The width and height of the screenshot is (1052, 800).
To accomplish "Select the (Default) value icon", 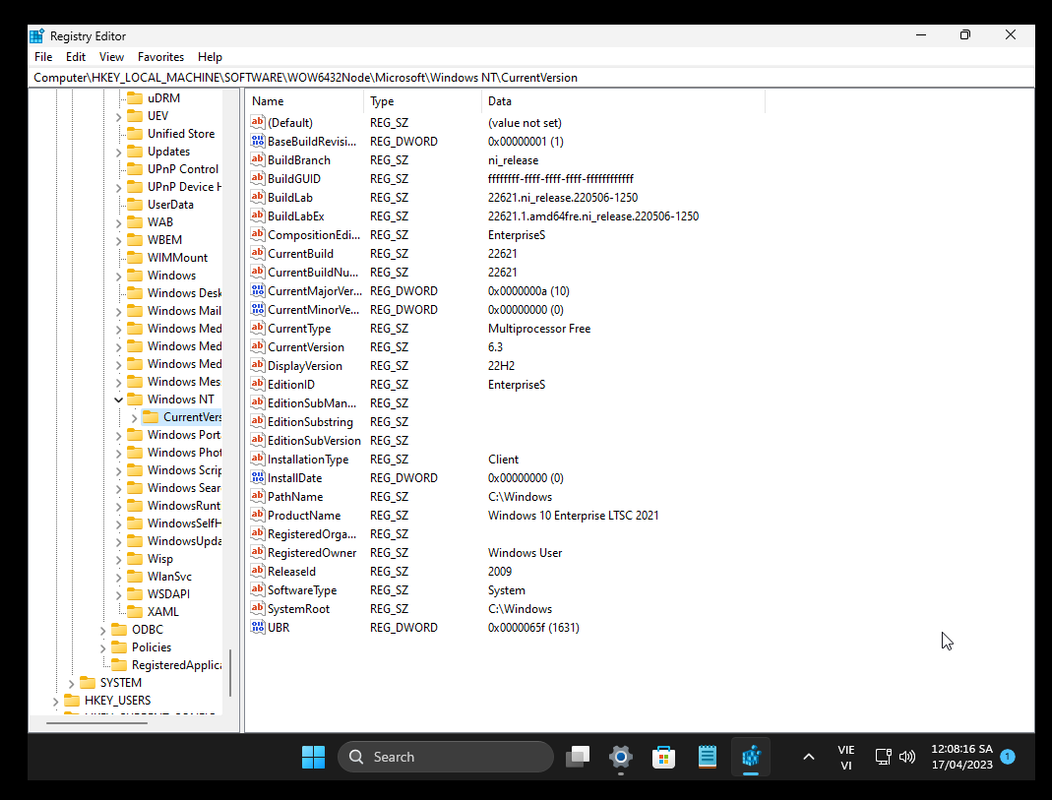I will tap(258, 122).
